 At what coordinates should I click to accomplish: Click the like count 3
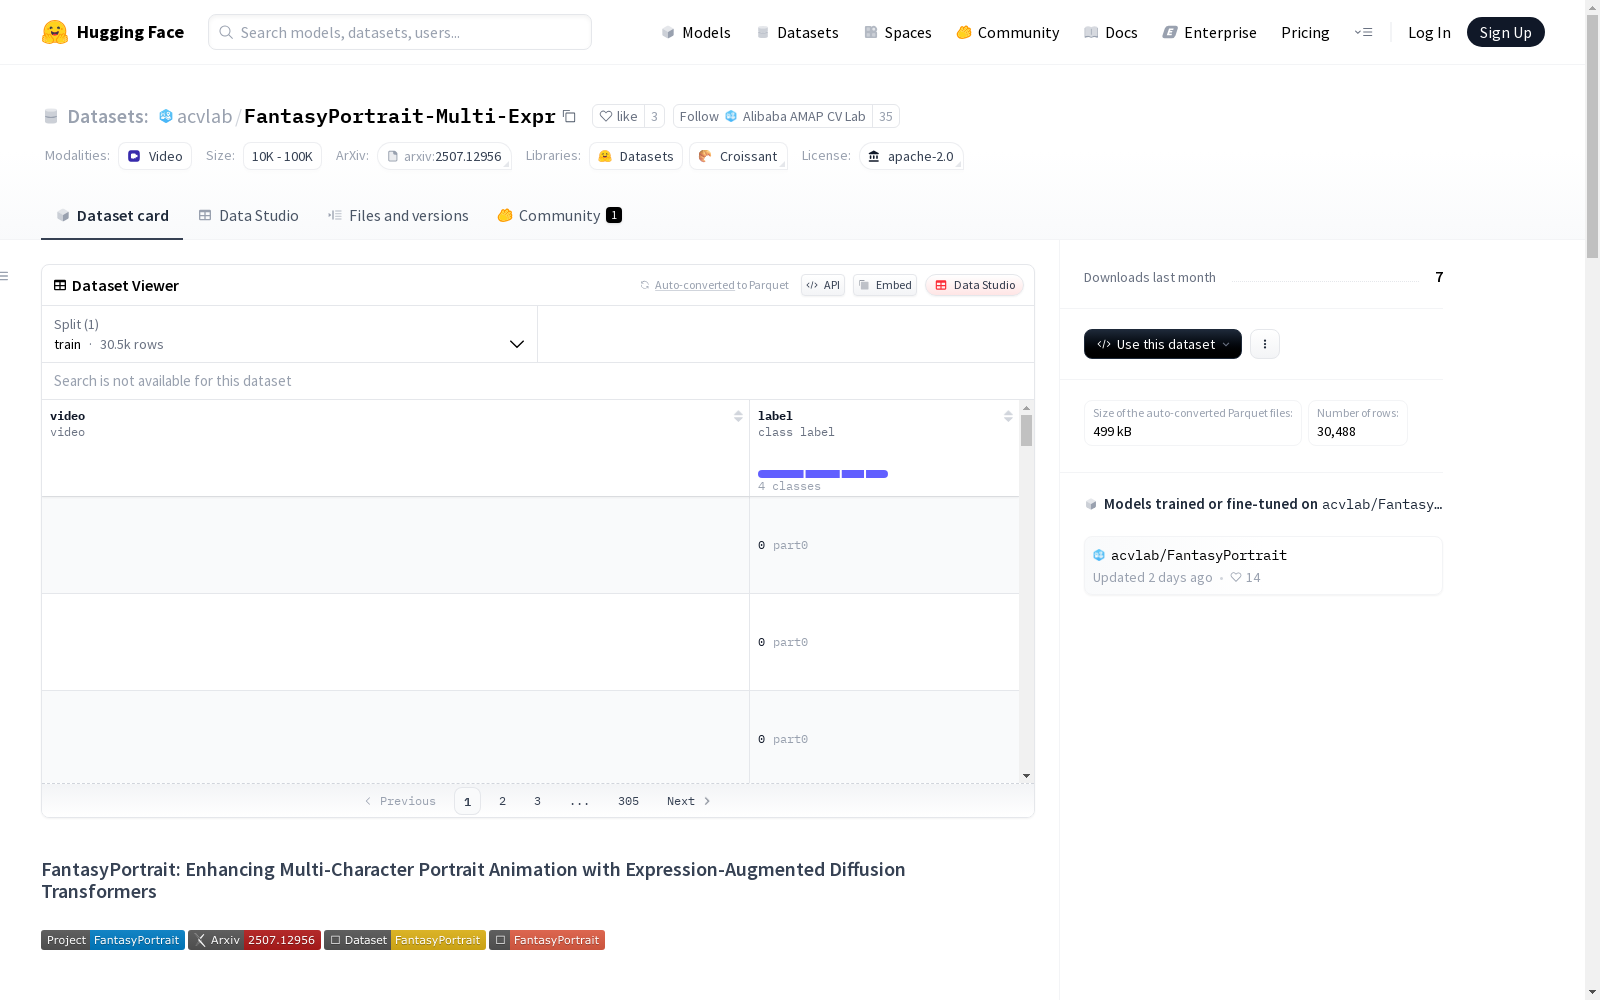click(x=654, y=116)
